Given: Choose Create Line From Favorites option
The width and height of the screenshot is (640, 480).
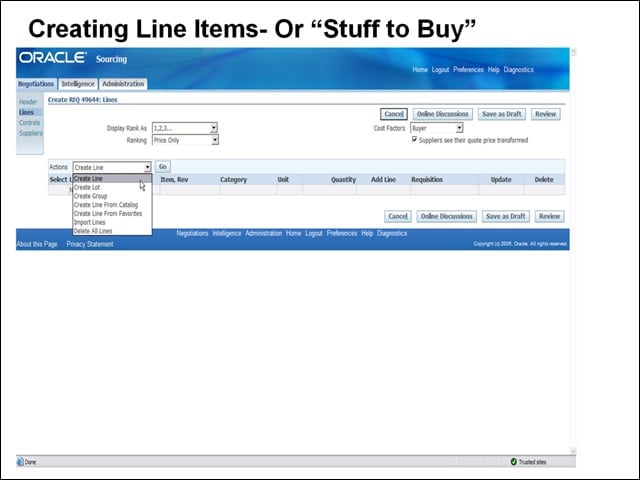Looking at the screenshot, I should [x=112, y=213].
